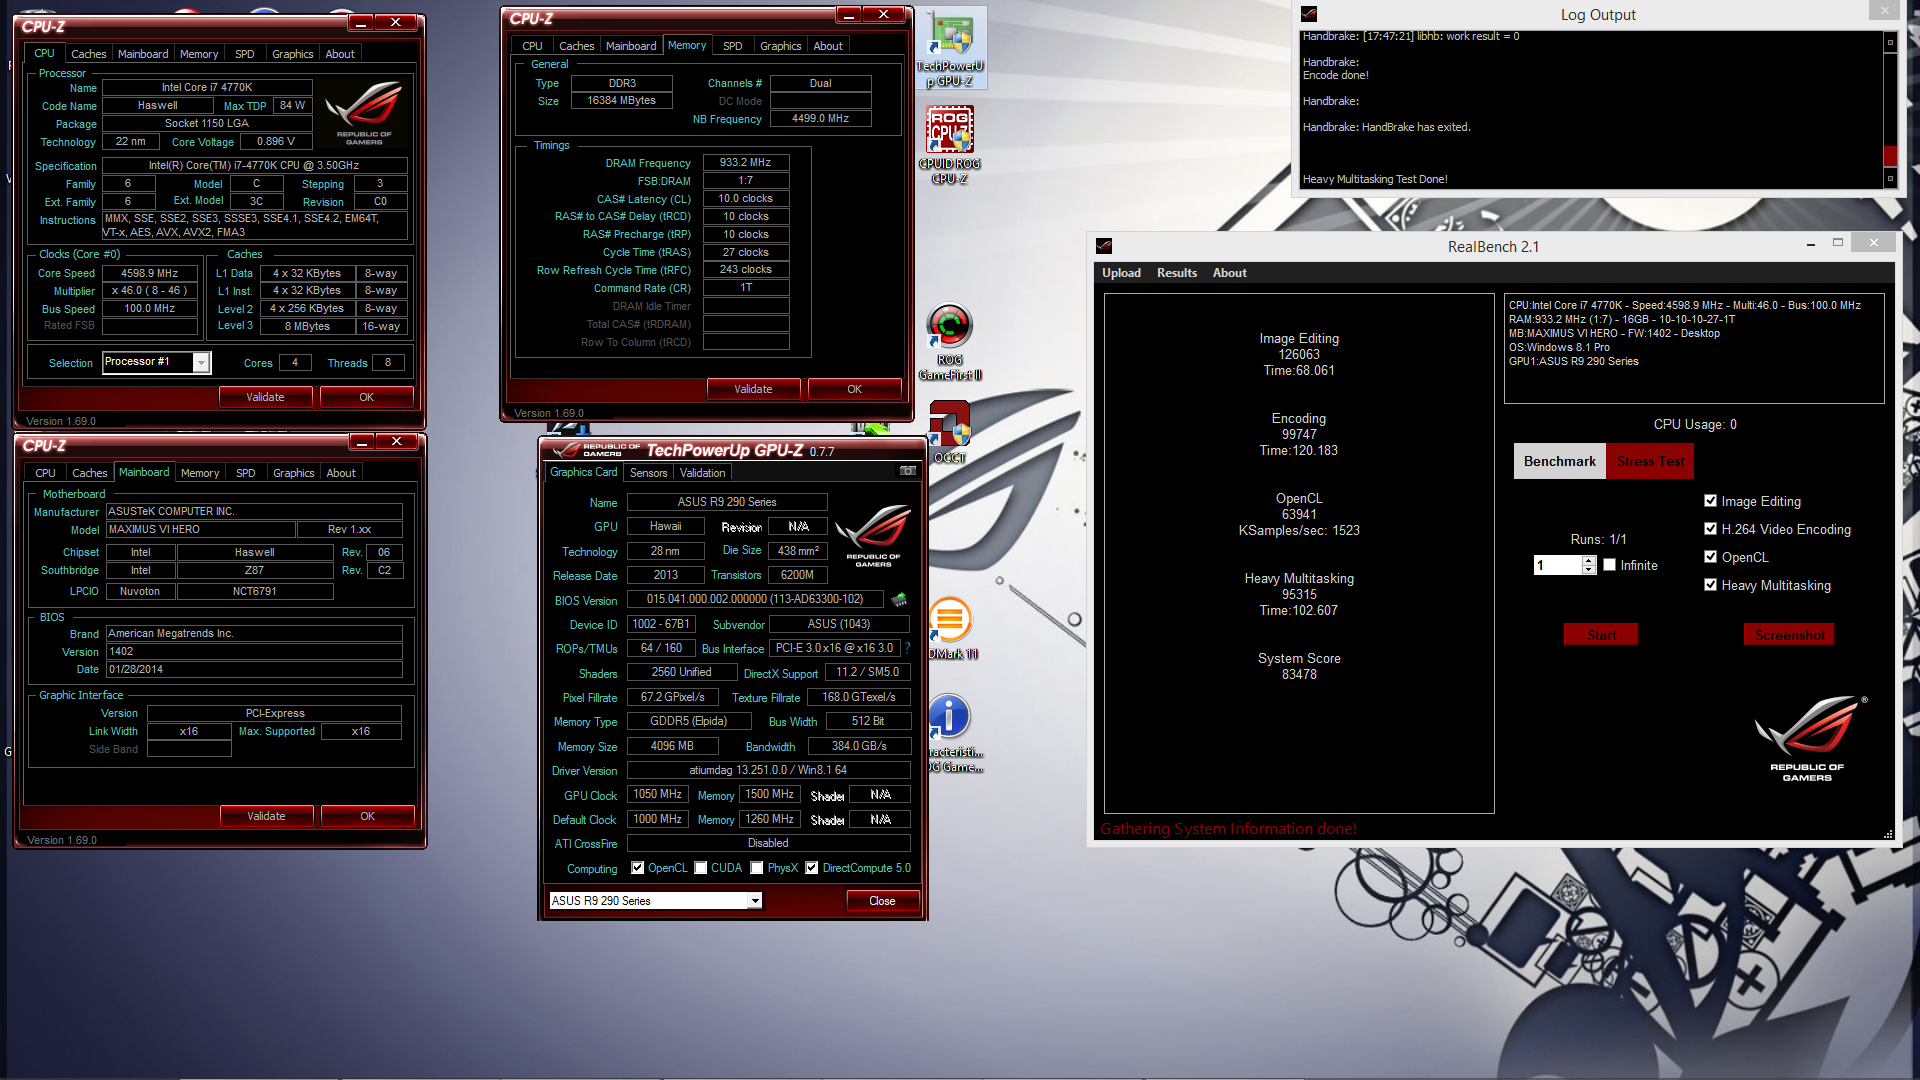The height and width of the screenshot is (1080, 1920).
Task: Toggle CUDA checkbox in GPU-Z
Action: 701,868
